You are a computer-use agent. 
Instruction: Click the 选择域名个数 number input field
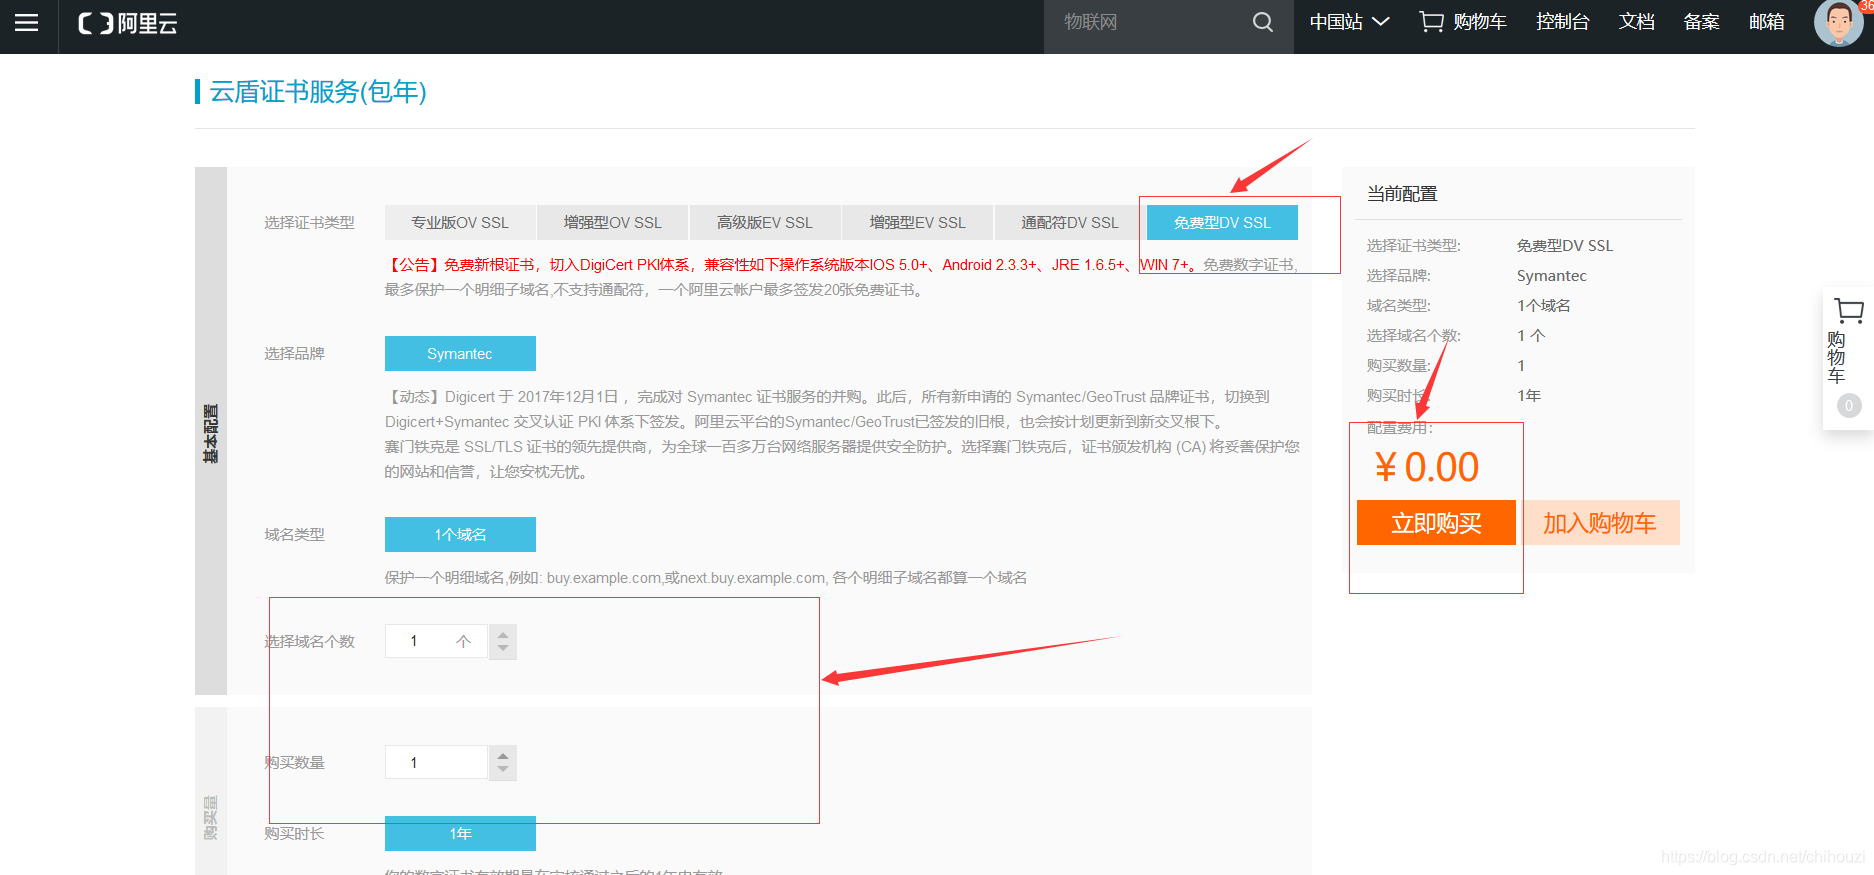tap(436, 641)
